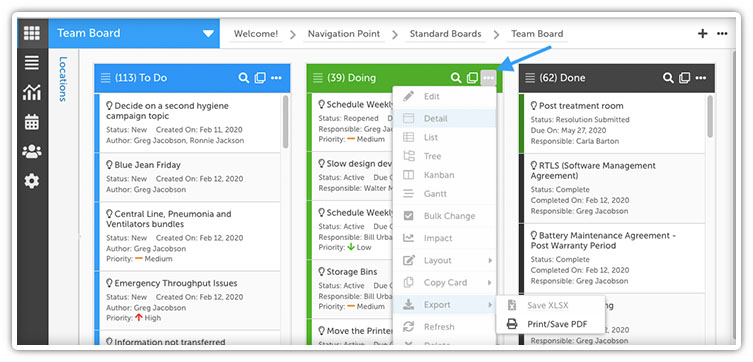Image resolution: width=753 pixels, height=362 pixels.
Task: Open the Move the Printer card
Action: coord(350,332)
